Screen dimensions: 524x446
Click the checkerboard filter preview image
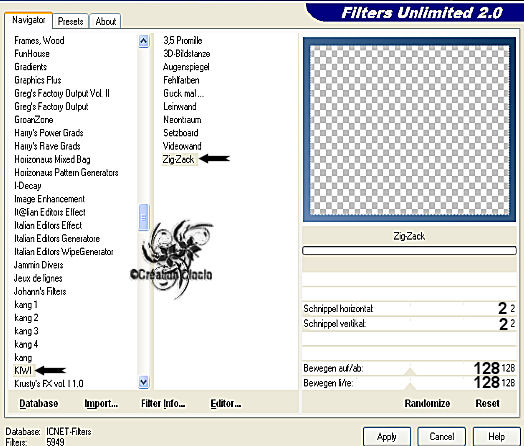(x=409, y=130)
